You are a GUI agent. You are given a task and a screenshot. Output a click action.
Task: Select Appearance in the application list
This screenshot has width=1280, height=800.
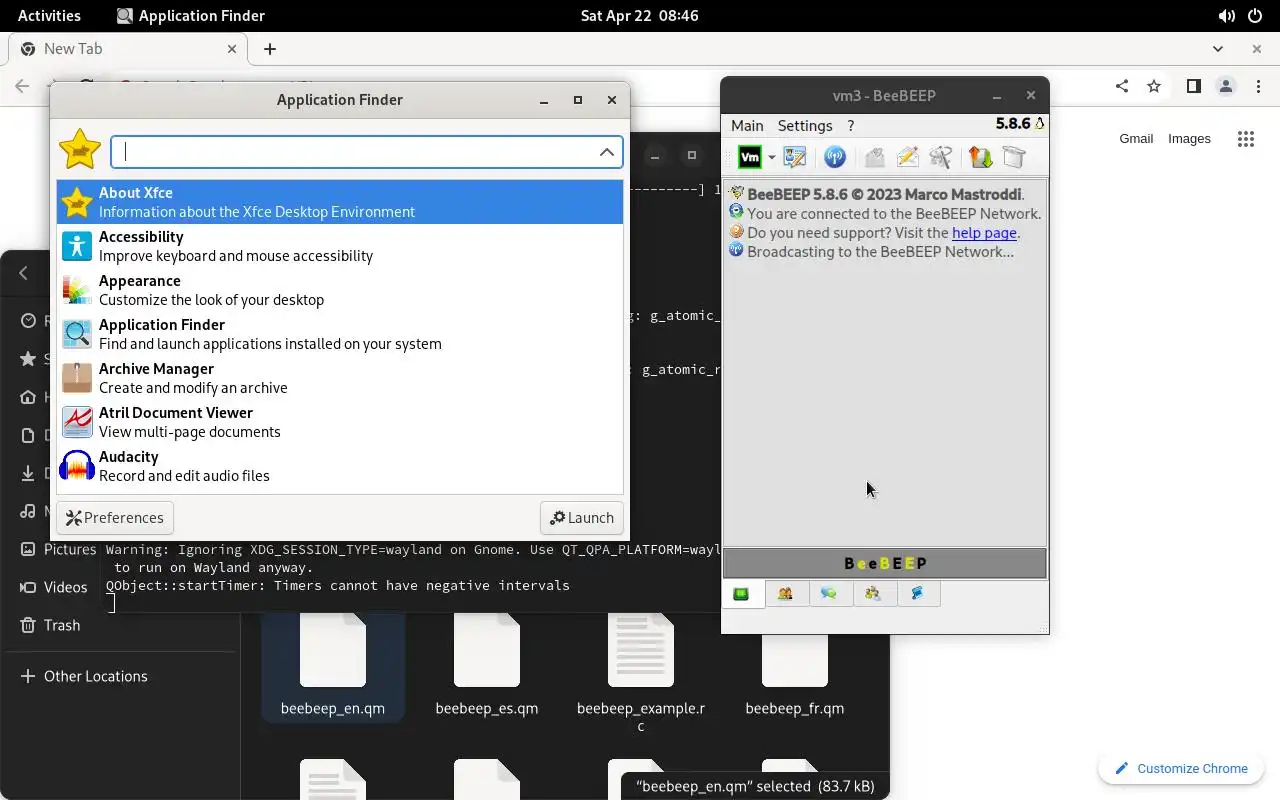[340, 290]
